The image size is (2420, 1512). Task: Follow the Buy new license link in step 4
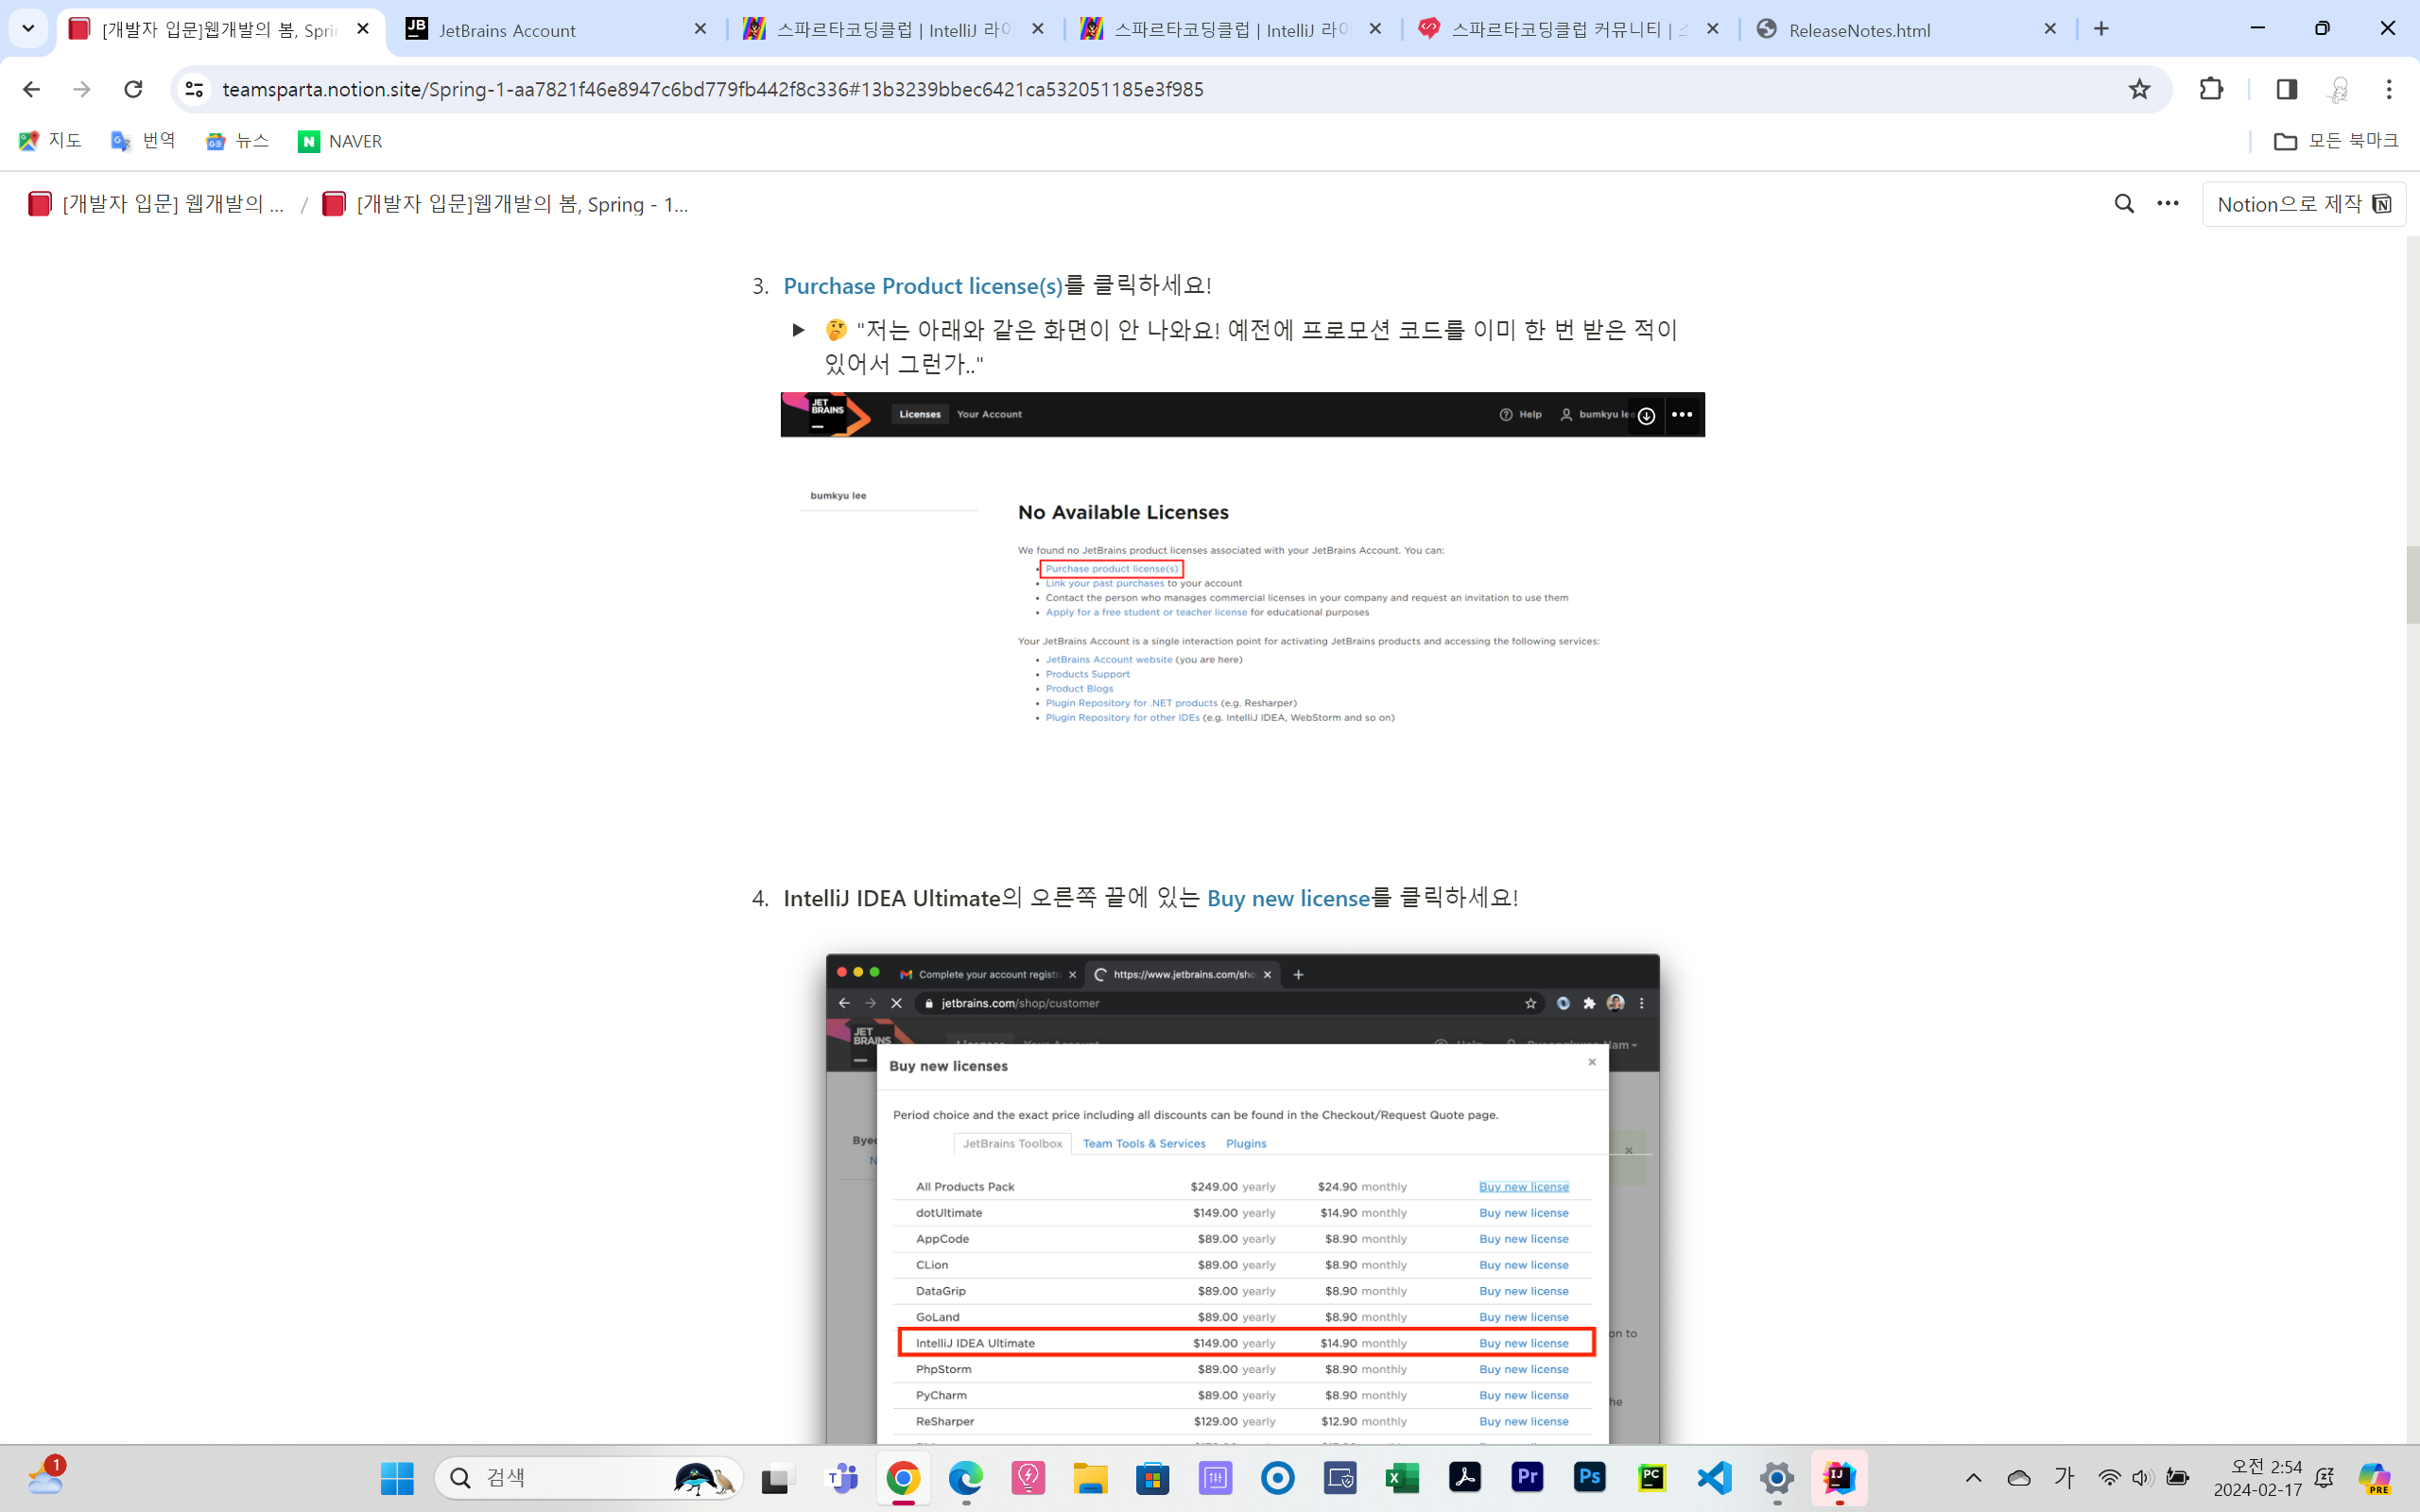click(1288, 898)
